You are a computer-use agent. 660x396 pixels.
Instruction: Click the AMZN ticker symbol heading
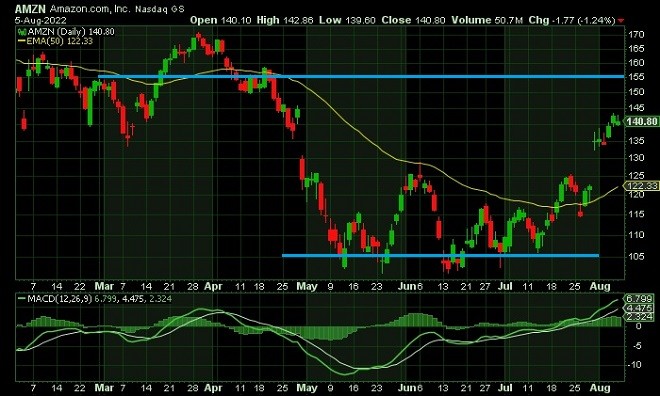pyautogui.click(x=30, y=9)
